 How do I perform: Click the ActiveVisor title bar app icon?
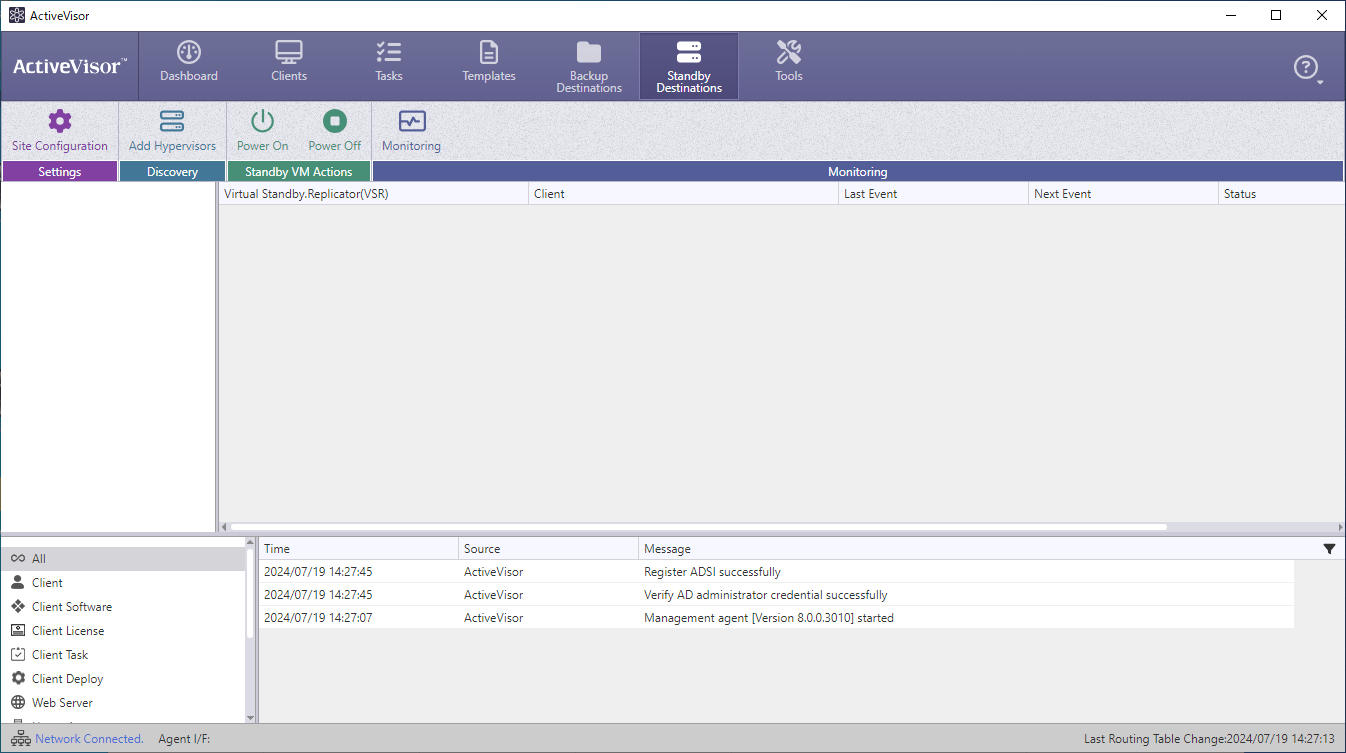tap(17, 15)
